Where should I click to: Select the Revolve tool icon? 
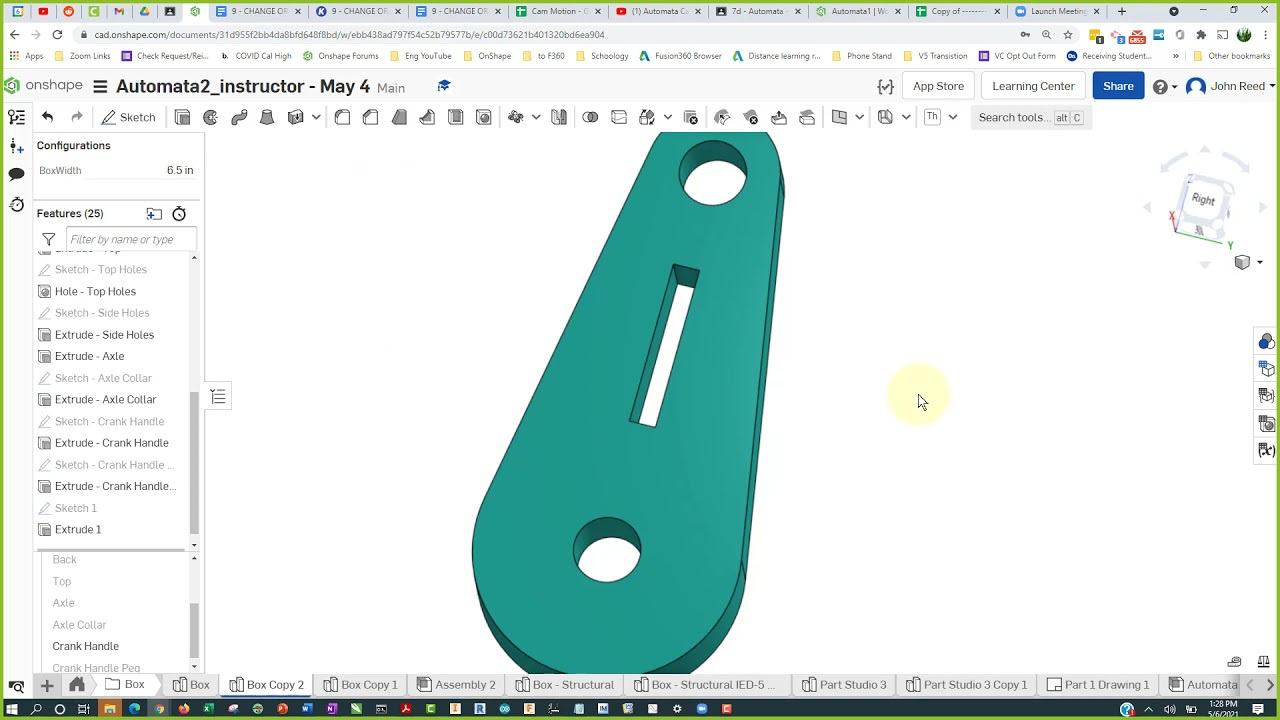pos(210,117)
